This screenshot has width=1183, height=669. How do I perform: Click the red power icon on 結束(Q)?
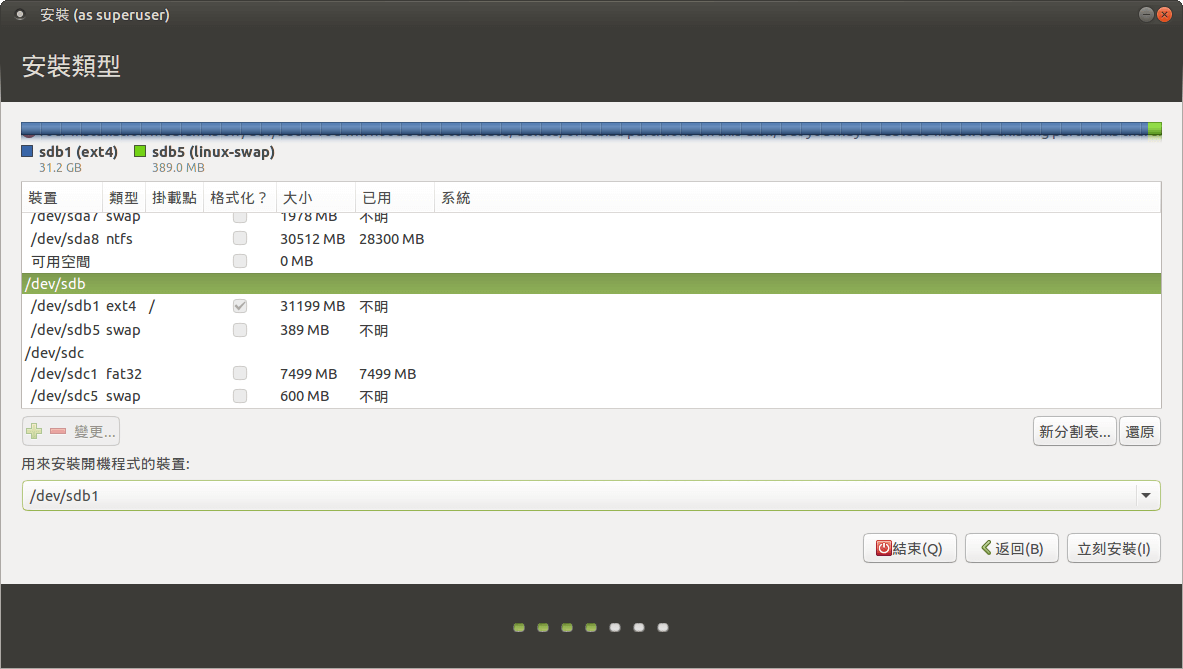[884, 548]
